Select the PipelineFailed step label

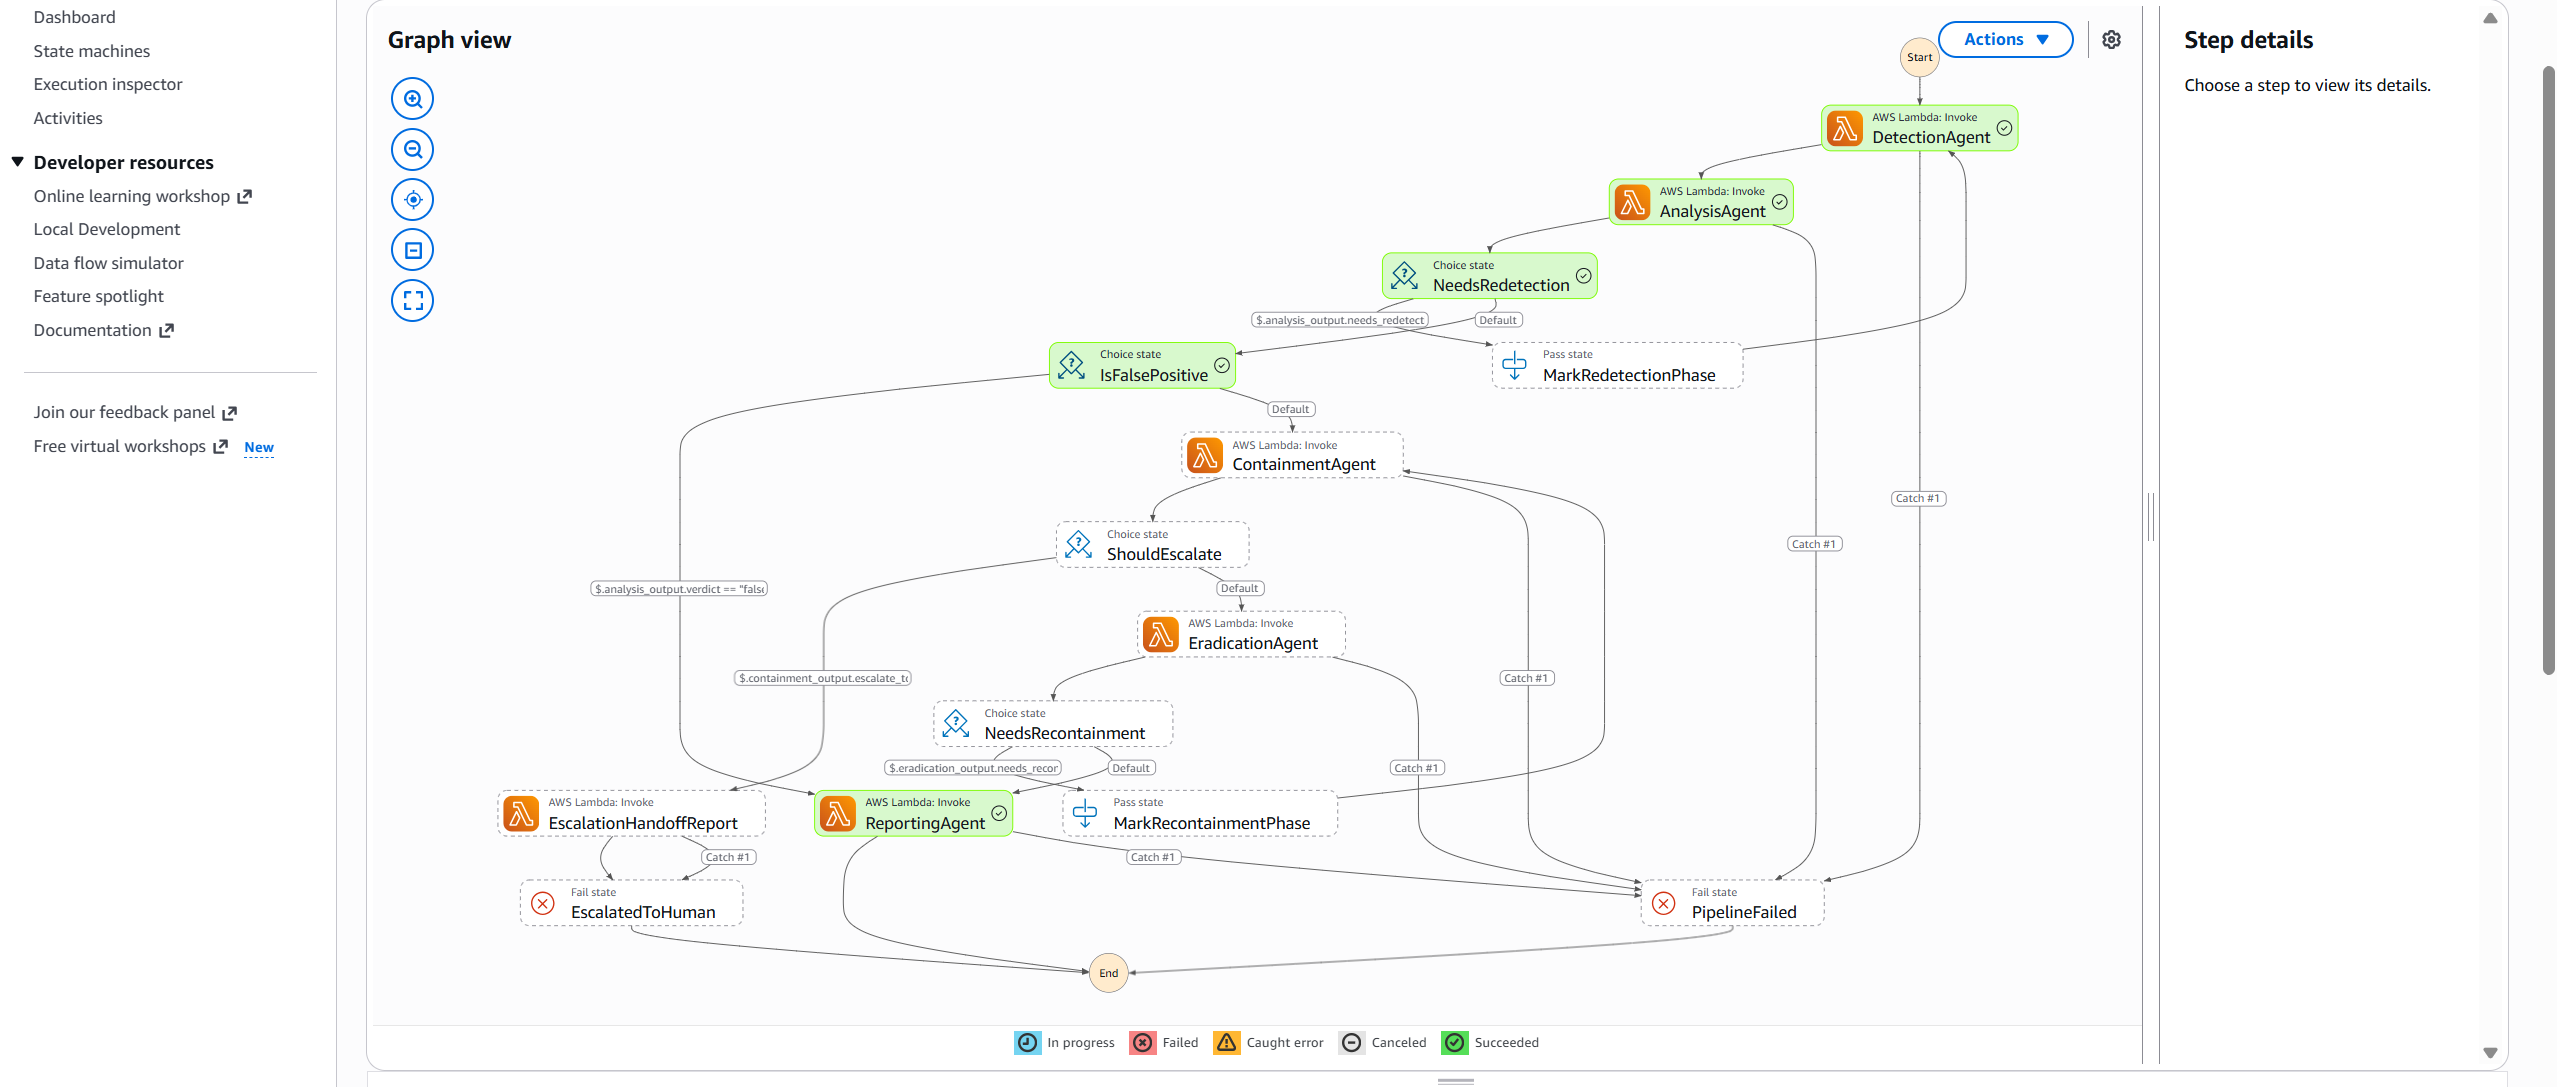1744,912
